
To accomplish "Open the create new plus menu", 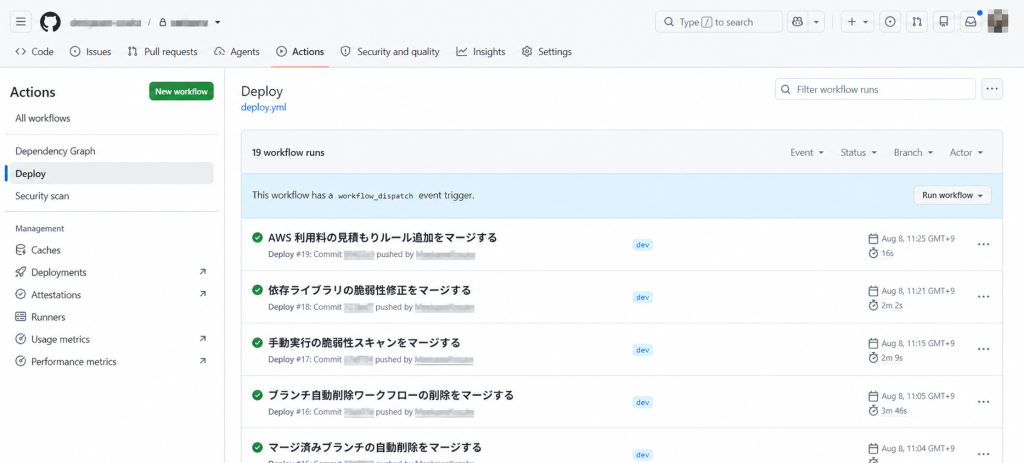I will coord(857,22).
